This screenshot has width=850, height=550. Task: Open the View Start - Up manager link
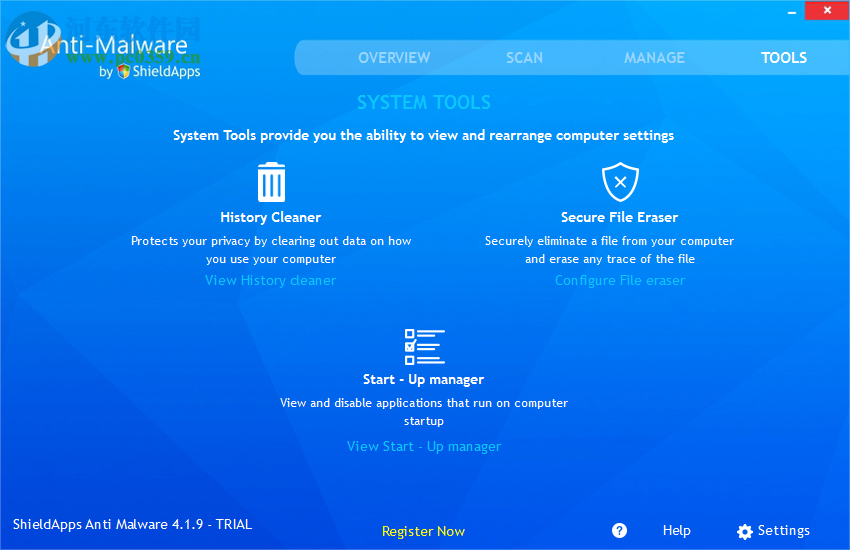424,447
